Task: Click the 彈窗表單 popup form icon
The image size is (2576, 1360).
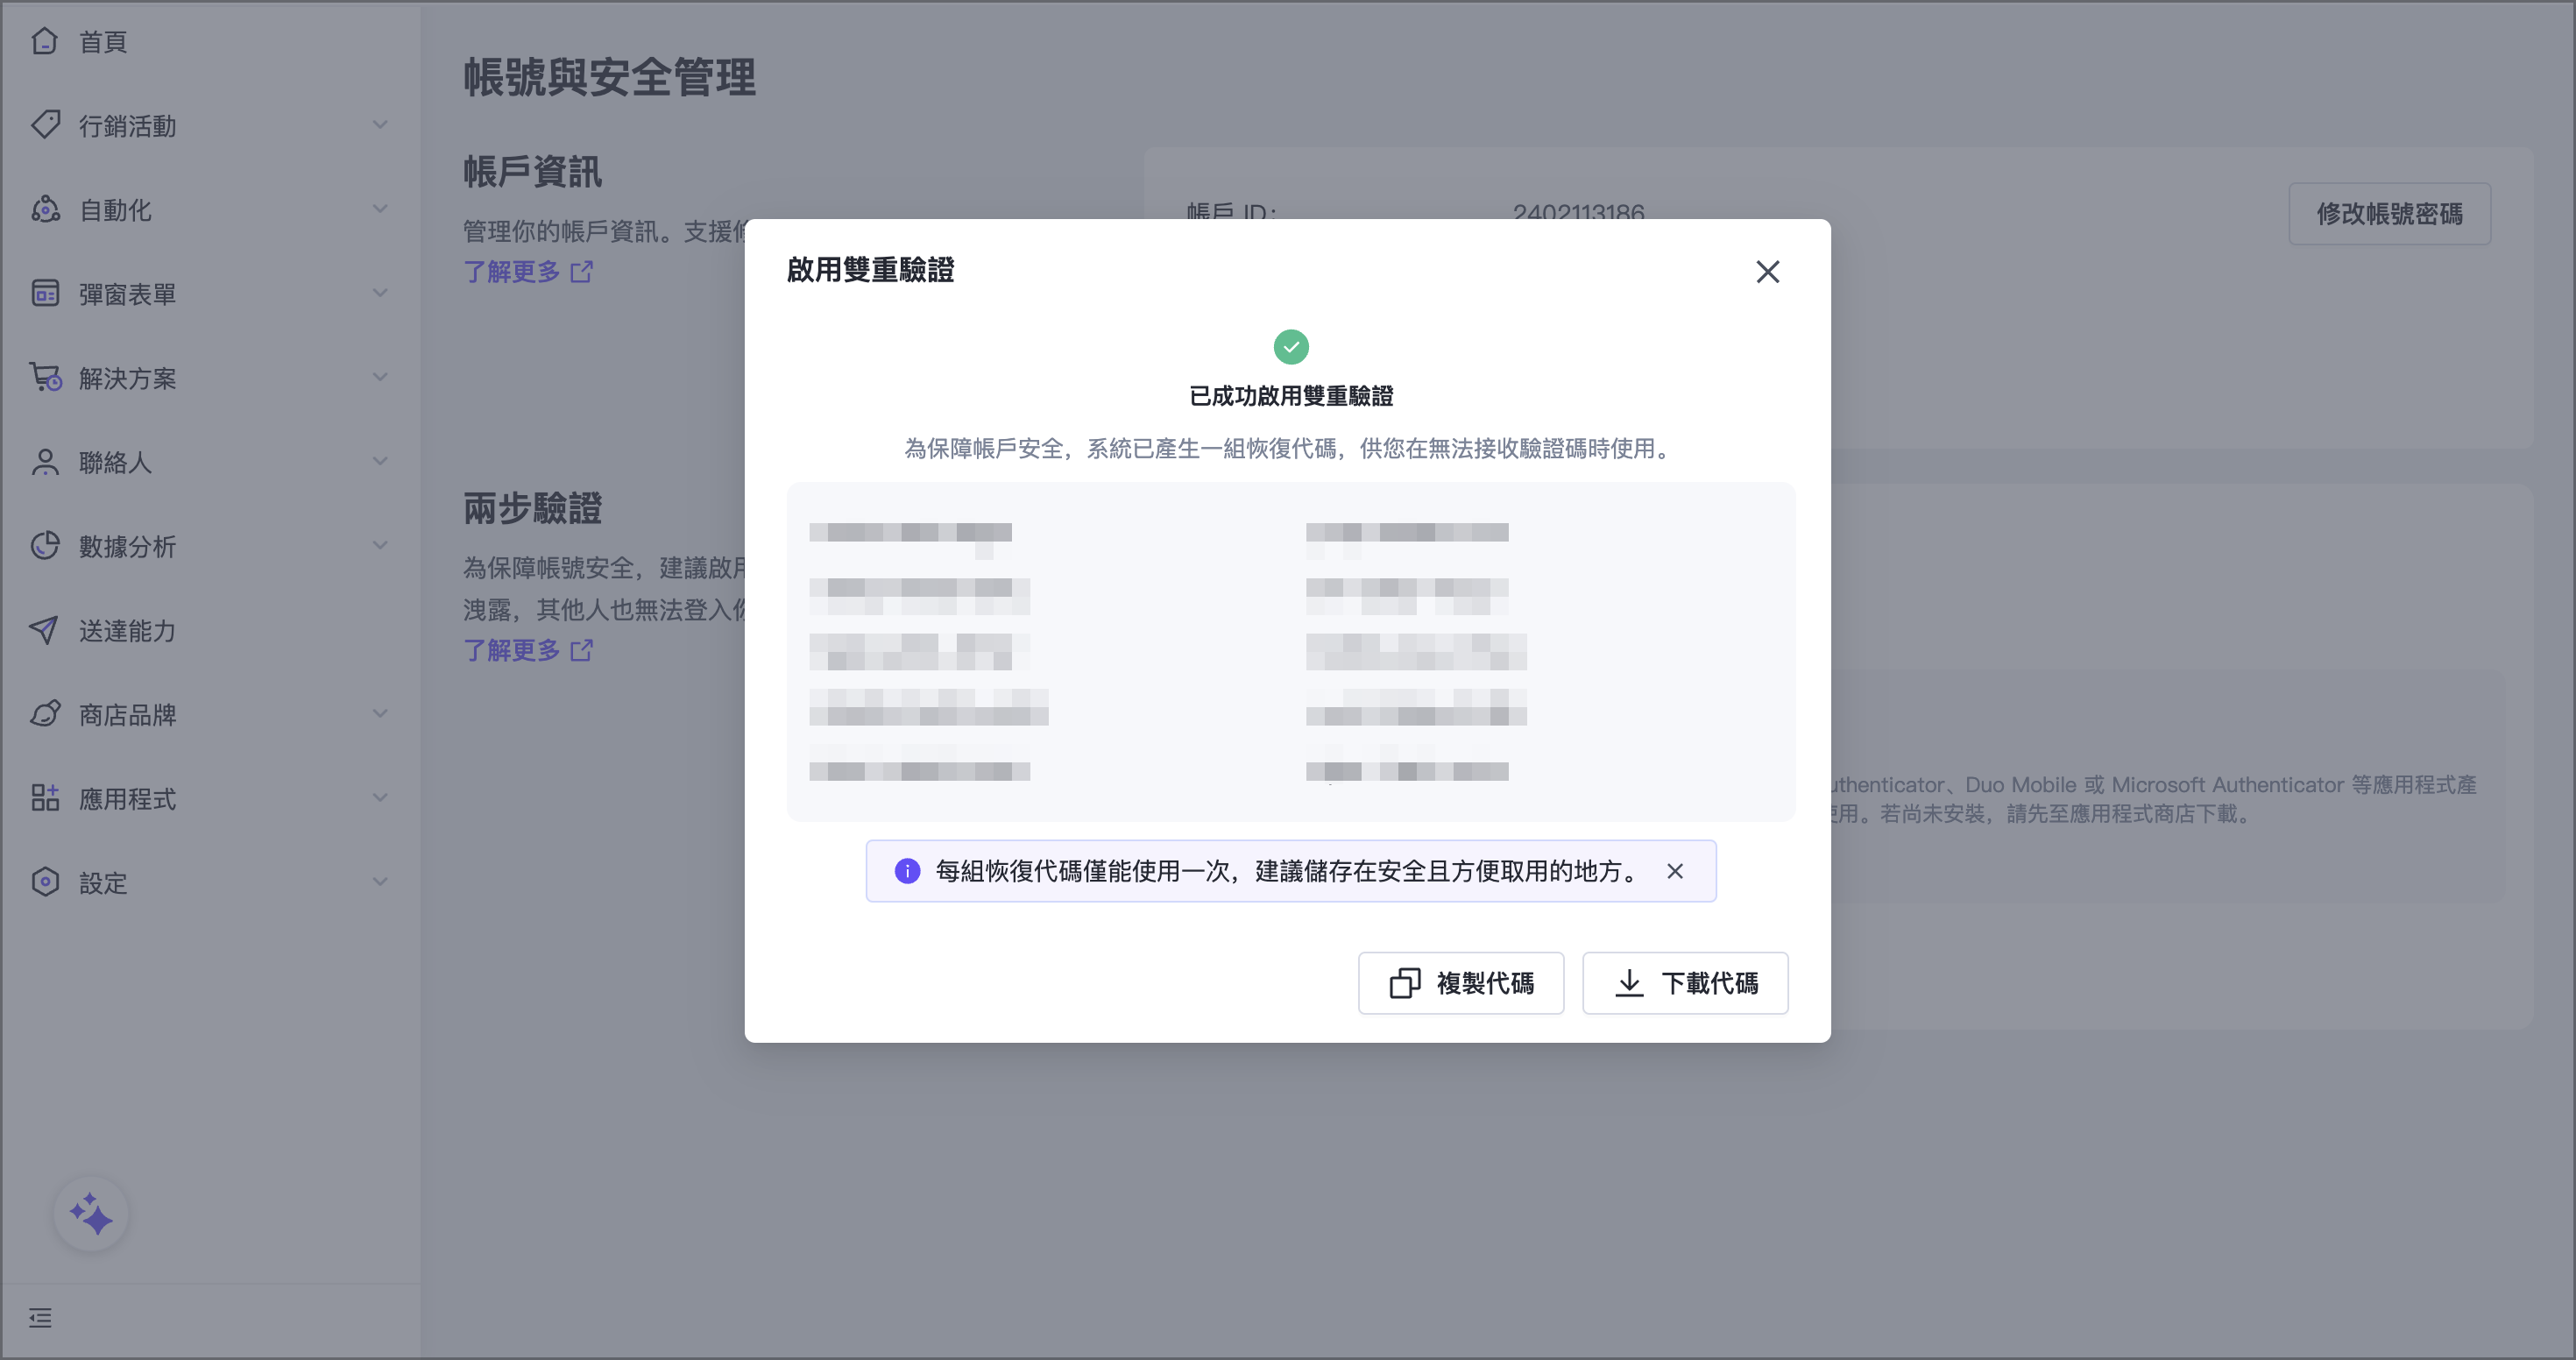Action: click(46, 293)
